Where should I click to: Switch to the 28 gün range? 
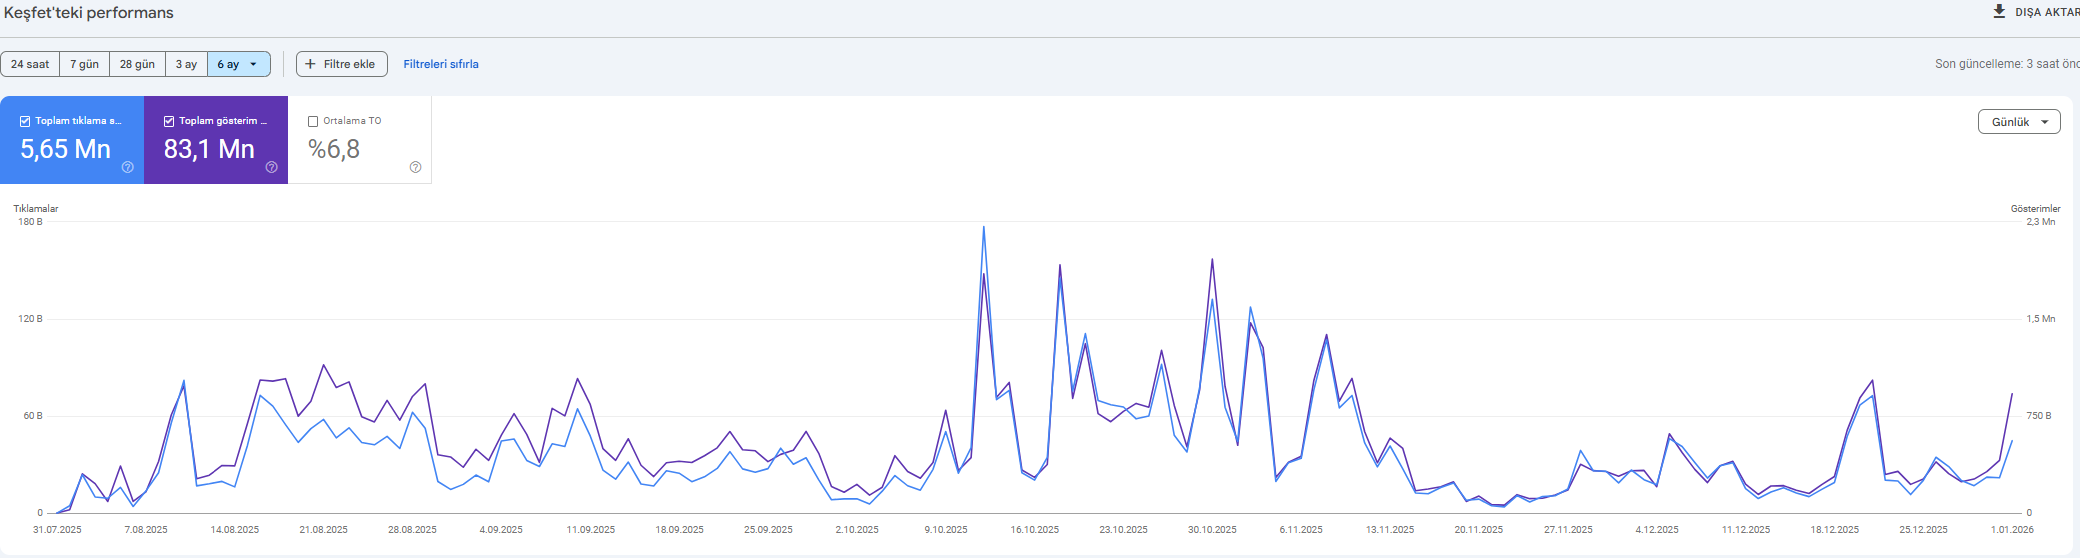coord(137,64)
